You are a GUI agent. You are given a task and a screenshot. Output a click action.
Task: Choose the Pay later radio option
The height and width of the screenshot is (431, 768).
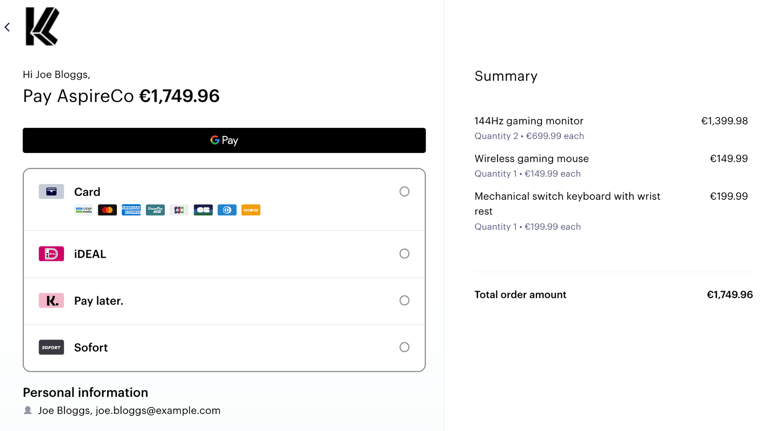[x=404, y=300]
